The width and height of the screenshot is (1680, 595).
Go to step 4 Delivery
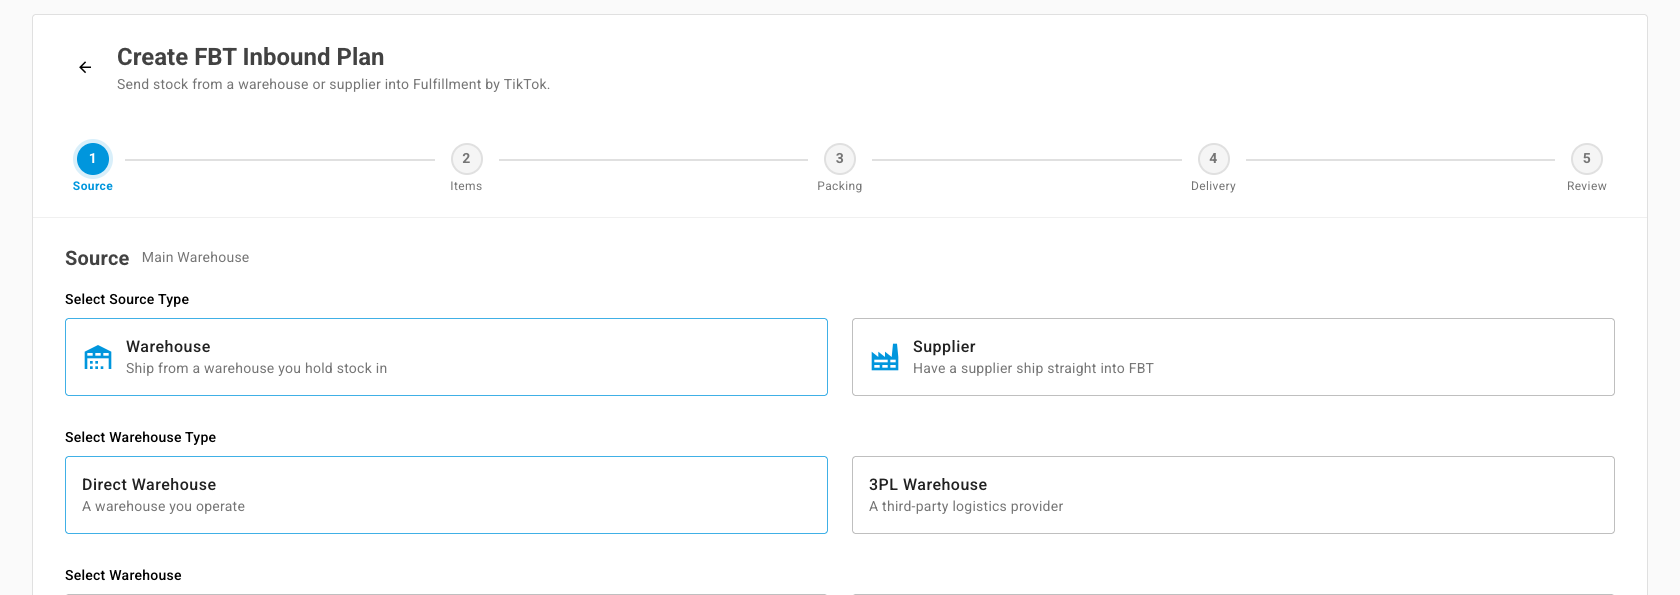[x=1213, y=166]
